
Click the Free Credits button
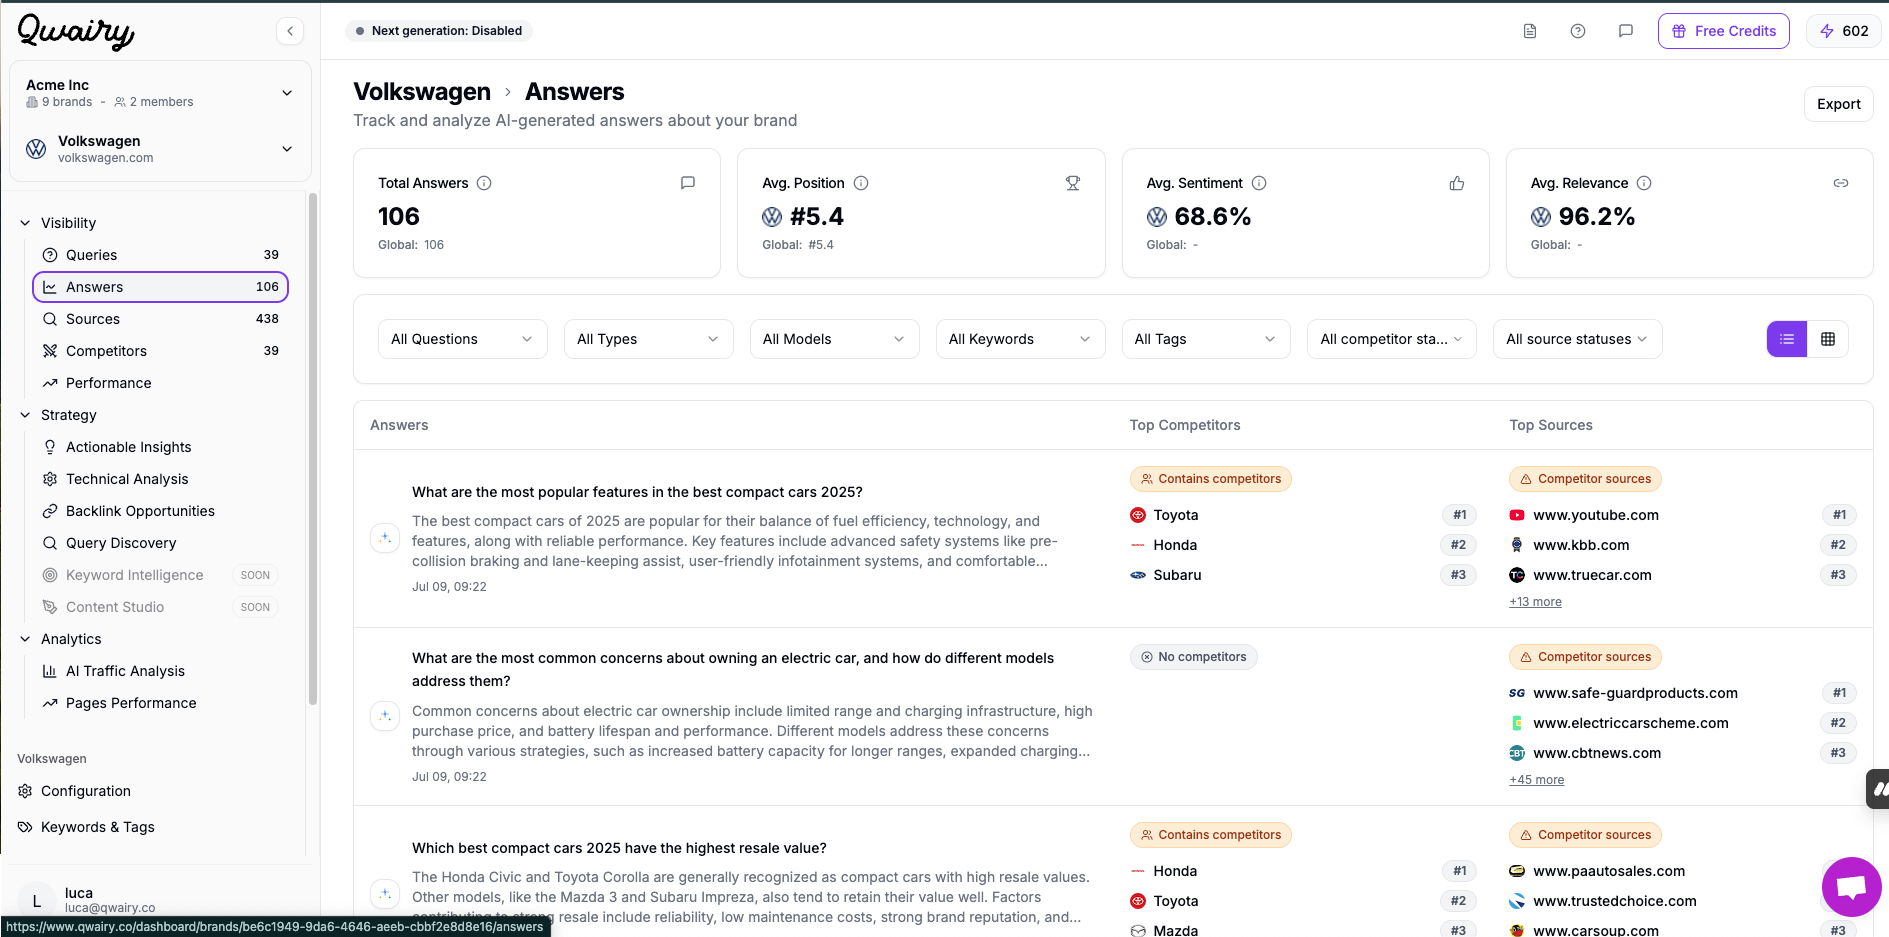pos(1724,31)
